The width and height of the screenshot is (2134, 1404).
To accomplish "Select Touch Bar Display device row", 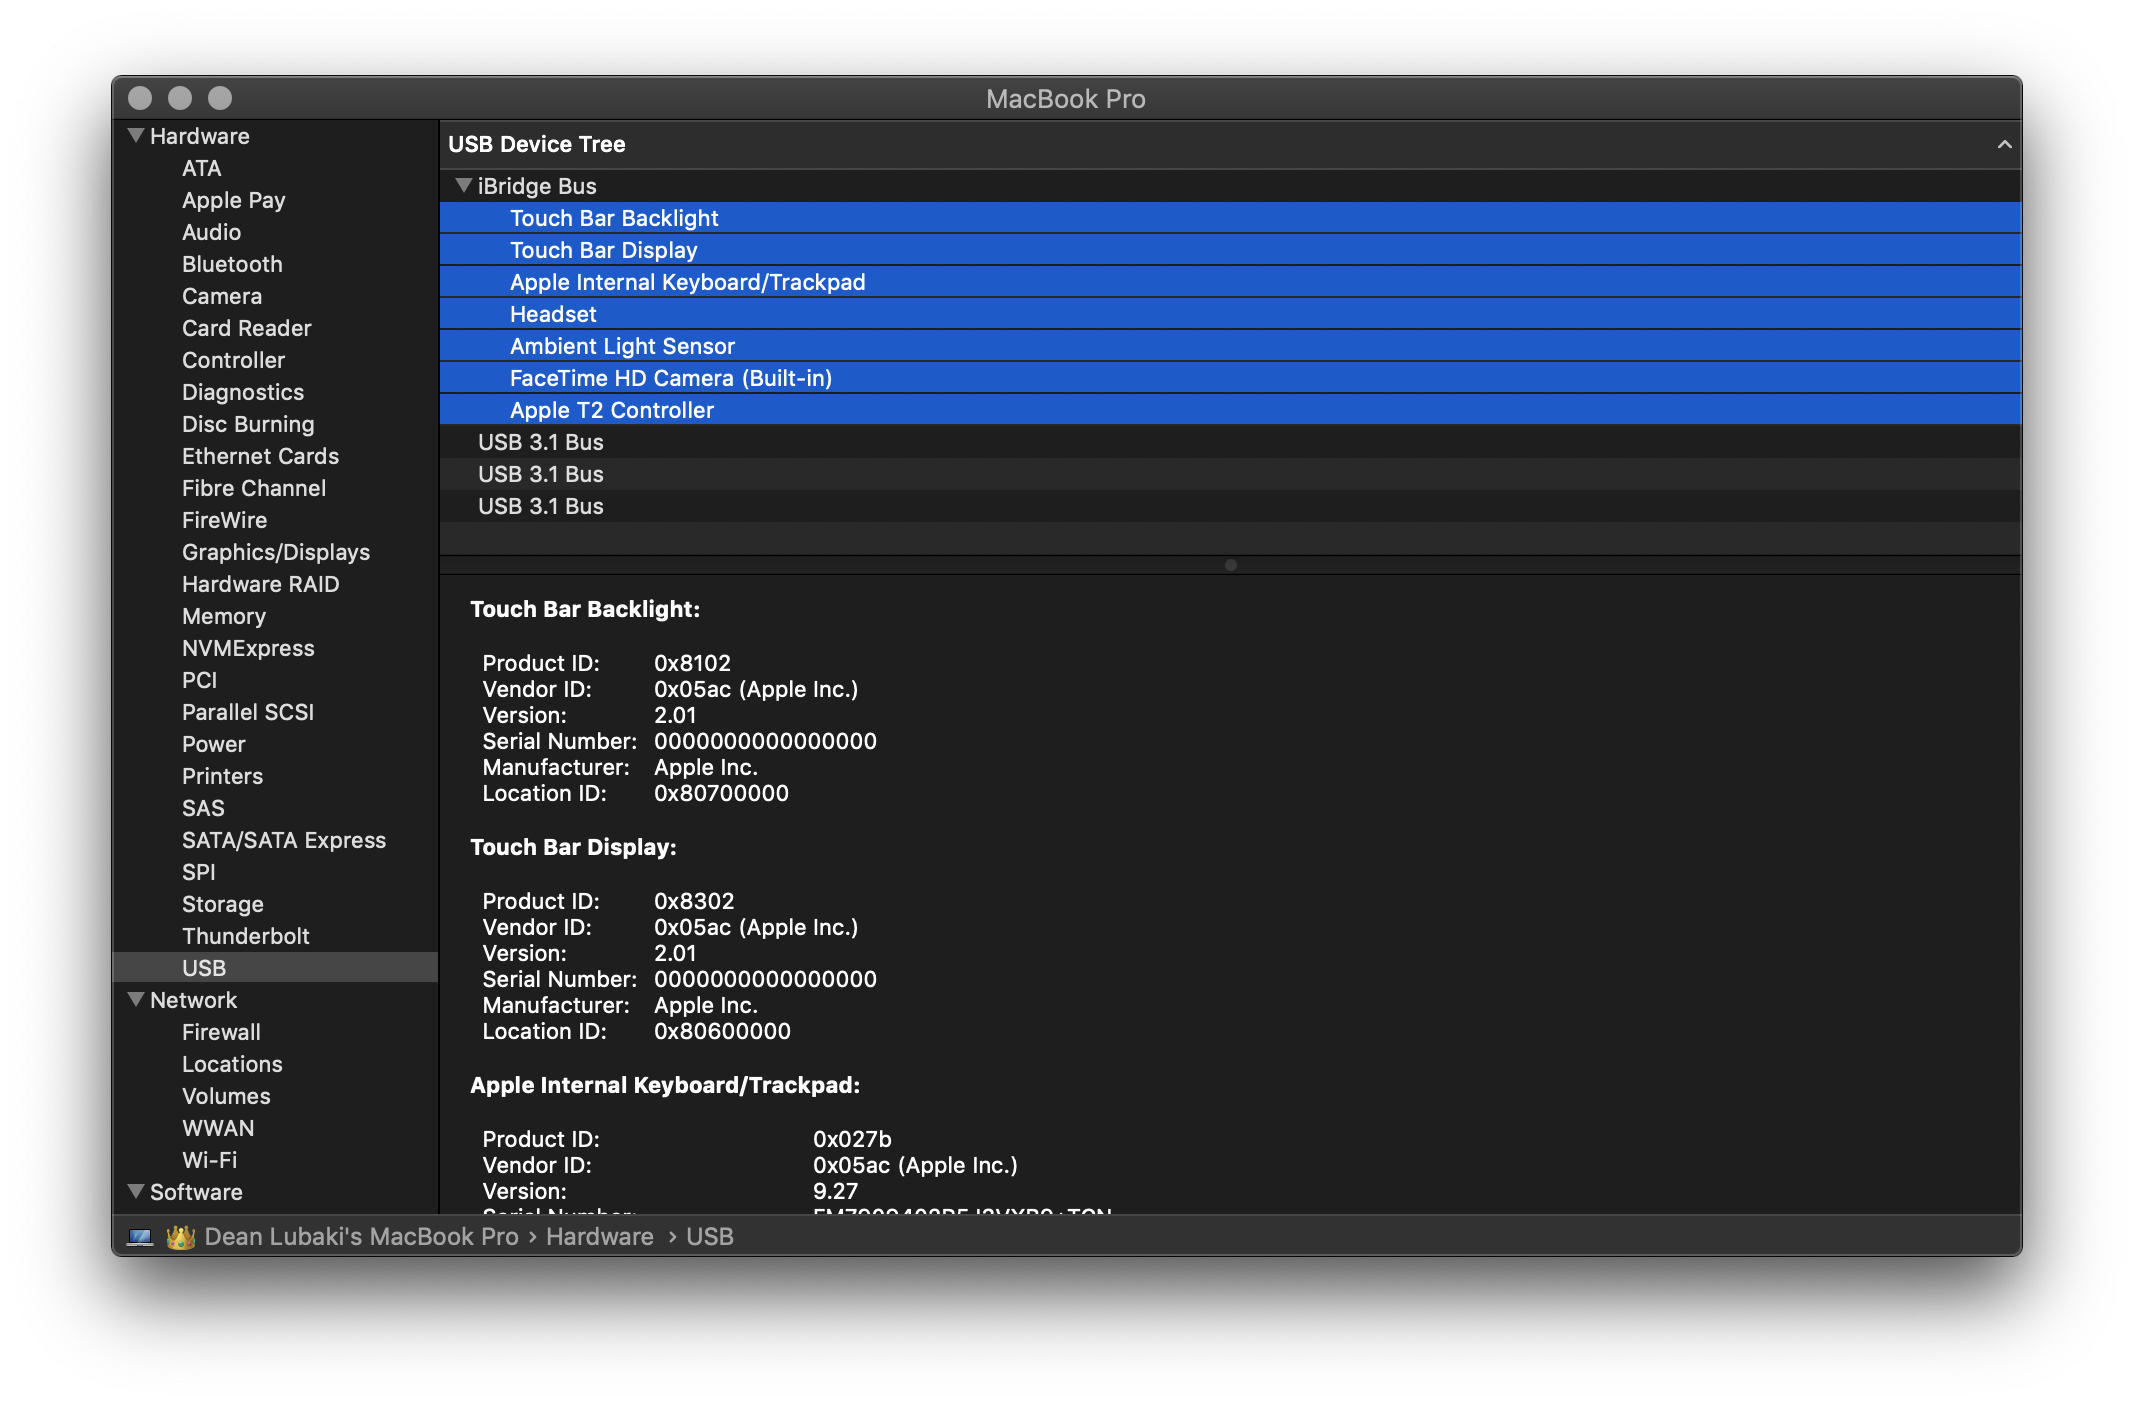I will tap(1230, 250).
